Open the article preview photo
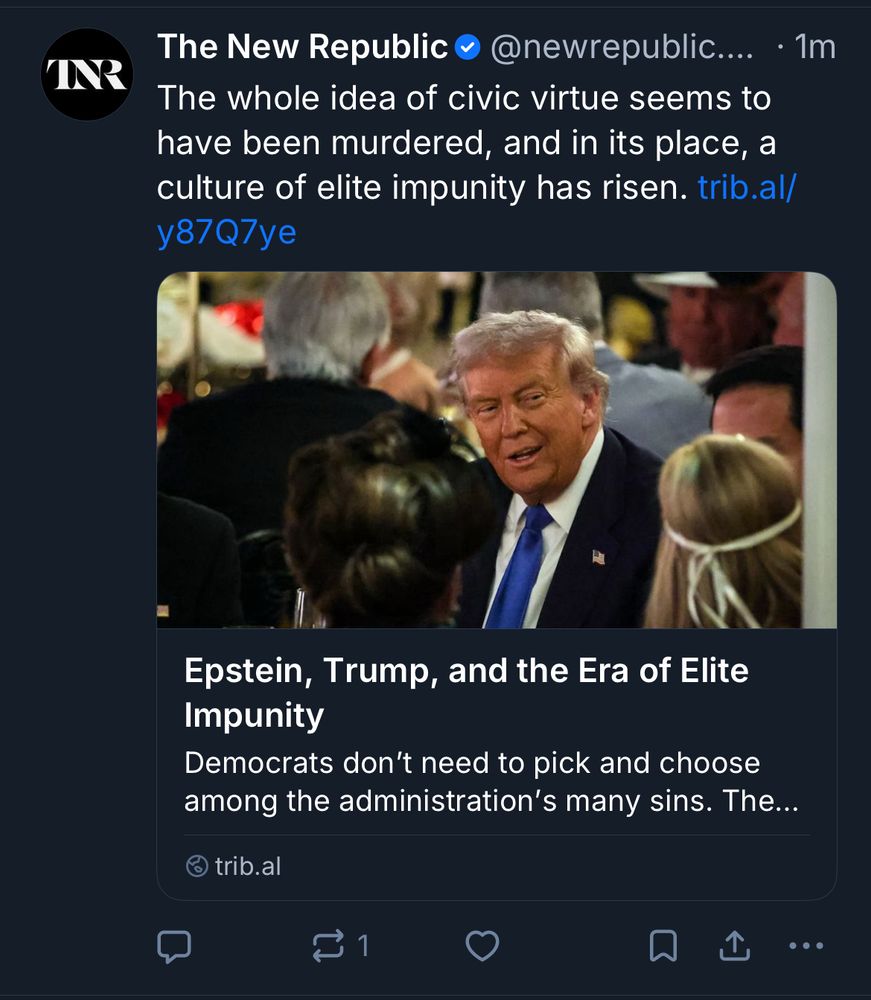The width and height of the screenshot is (871, 1000). click(x=496, y=450)
